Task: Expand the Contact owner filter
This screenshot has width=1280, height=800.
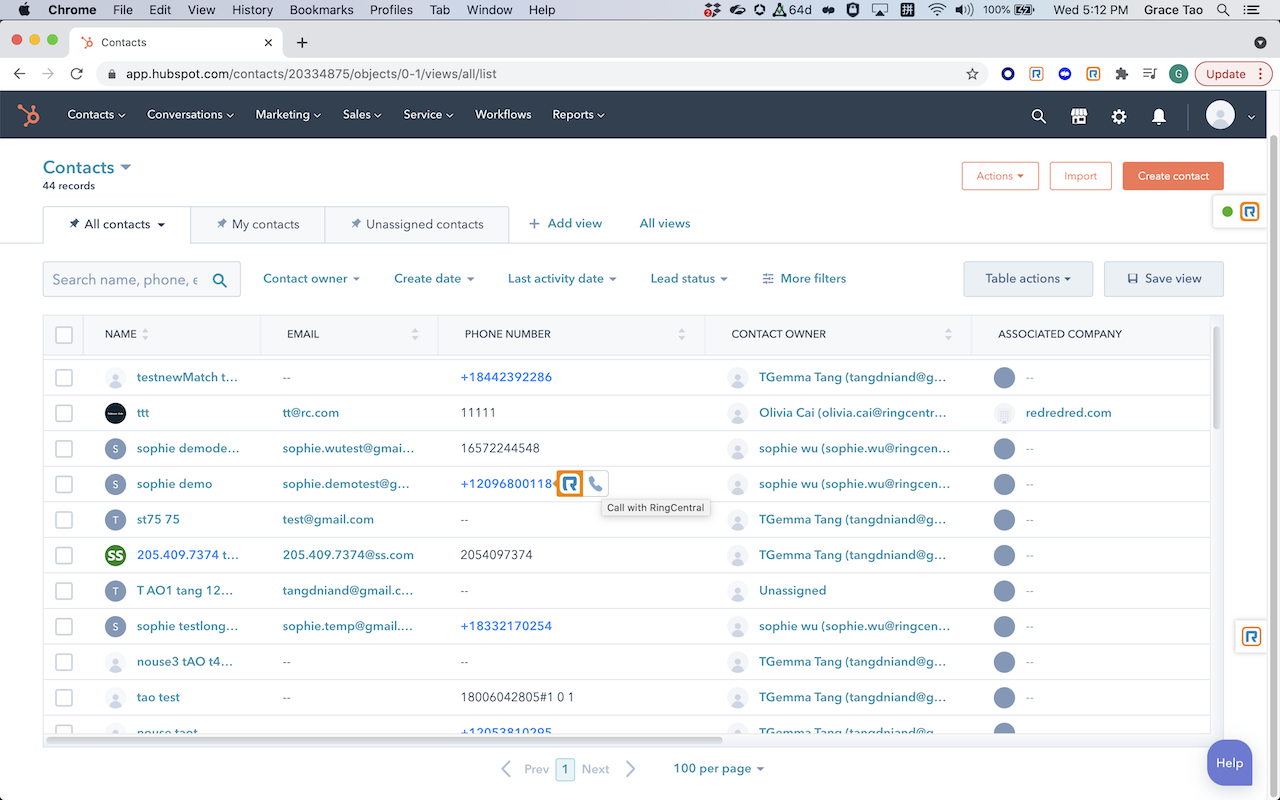Action: tap(311, 279)
